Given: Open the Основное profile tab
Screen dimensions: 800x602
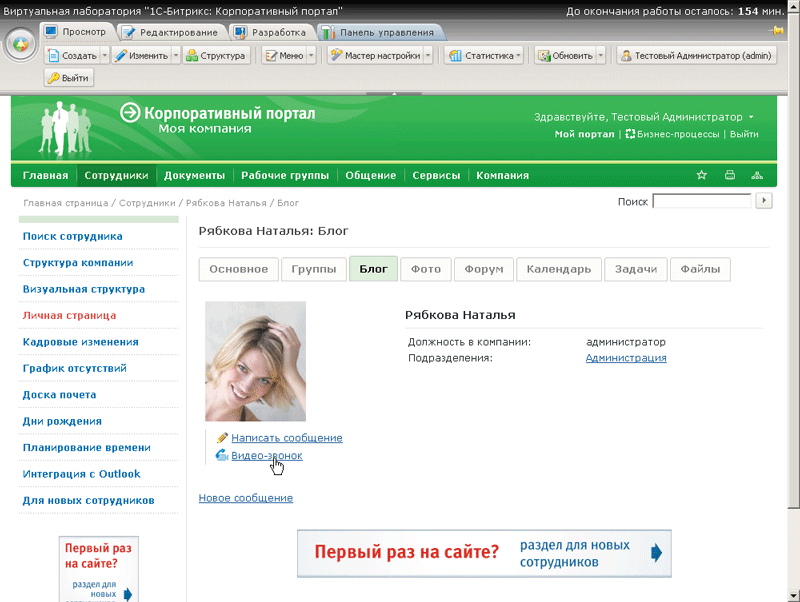Looking at the screenshot, I should (238, 269).
